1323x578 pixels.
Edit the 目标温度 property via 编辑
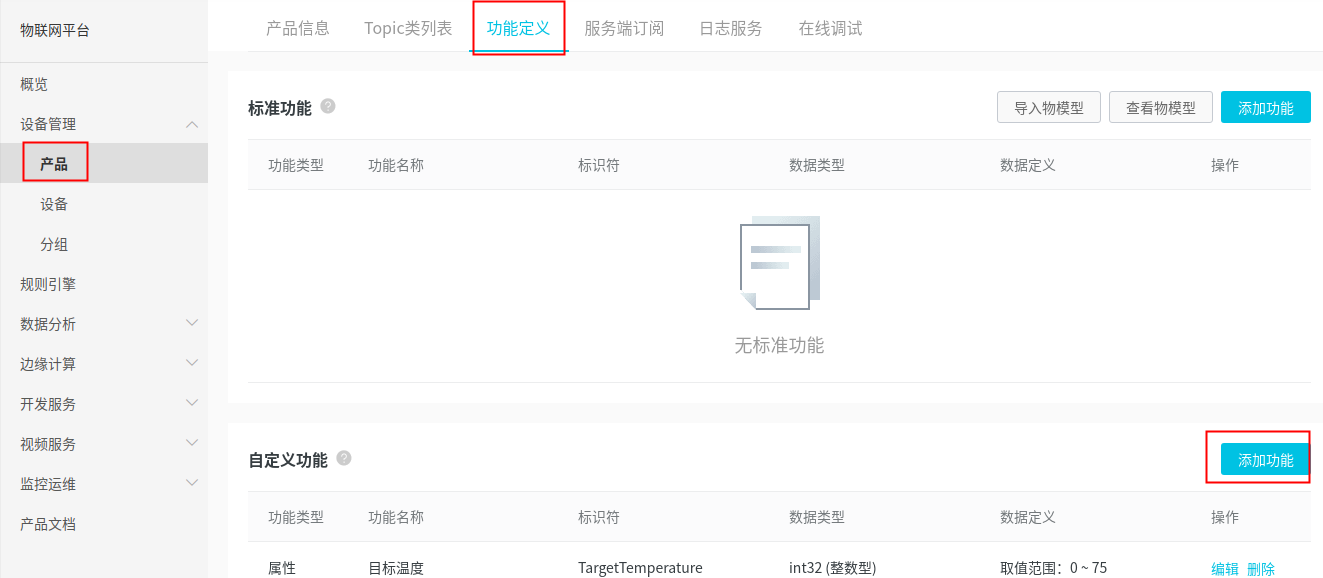(1225, 569)
